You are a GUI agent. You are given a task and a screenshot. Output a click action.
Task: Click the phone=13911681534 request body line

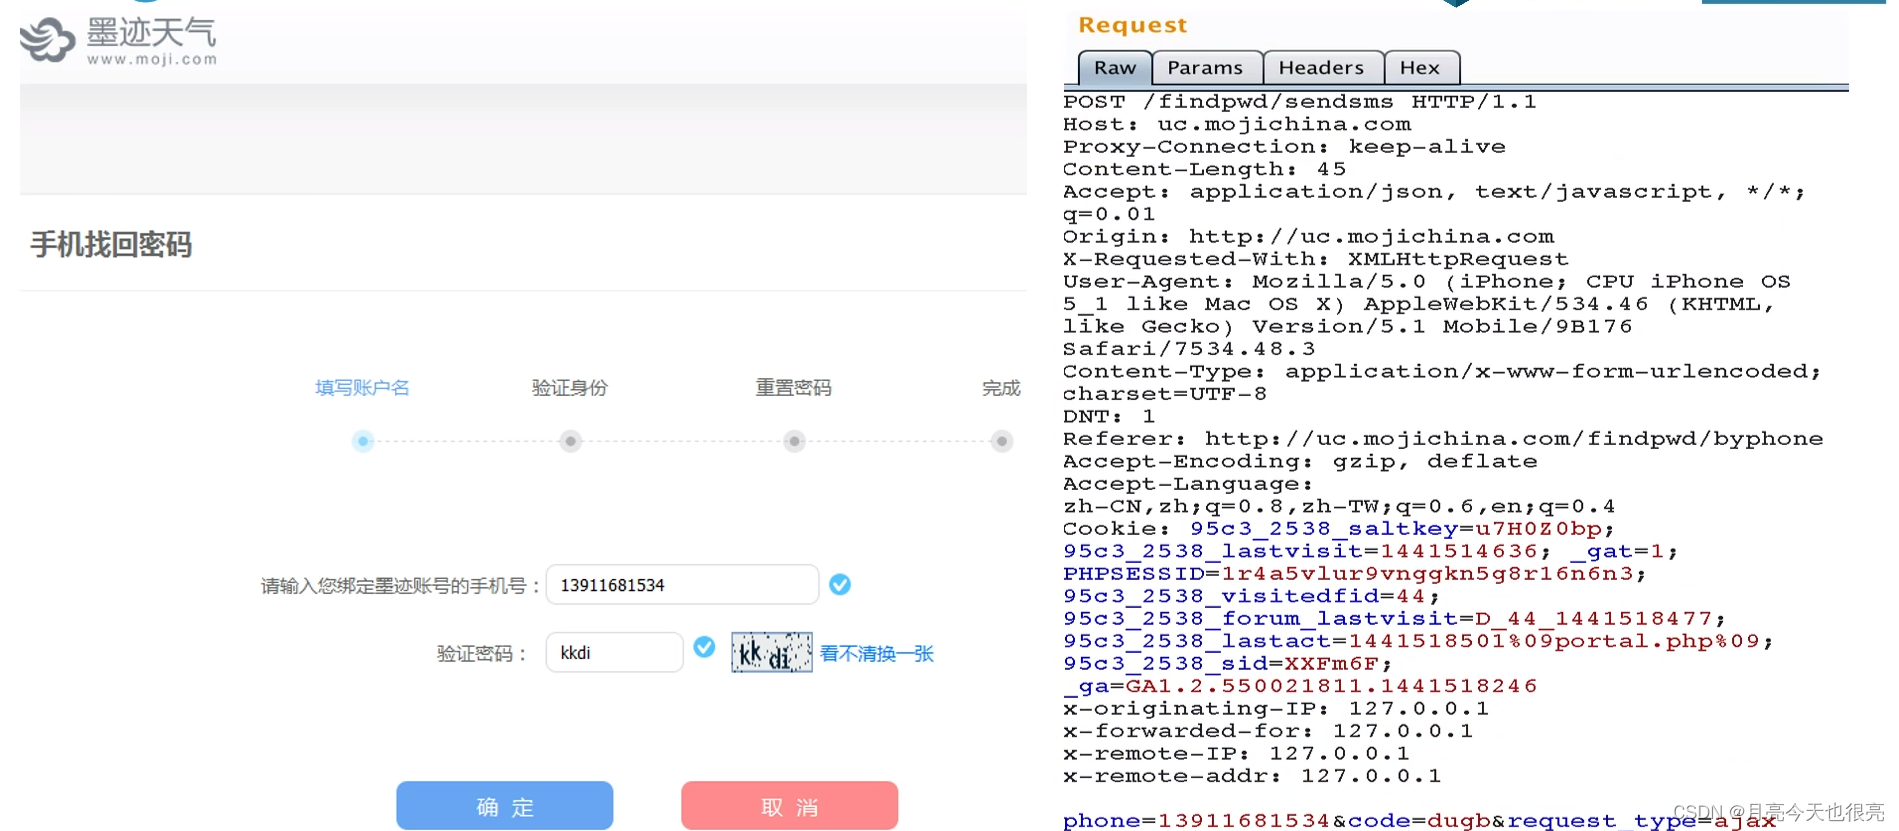pyautogui.click(x=1419, y=821)
